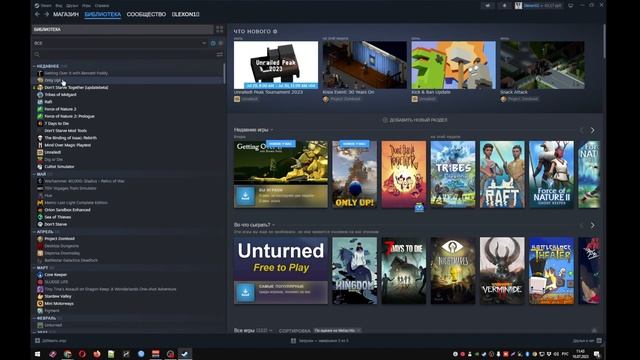Click the БИБЛИОТЕКА home header button
Screen dimensions: 640x360
tap(122, 29)
